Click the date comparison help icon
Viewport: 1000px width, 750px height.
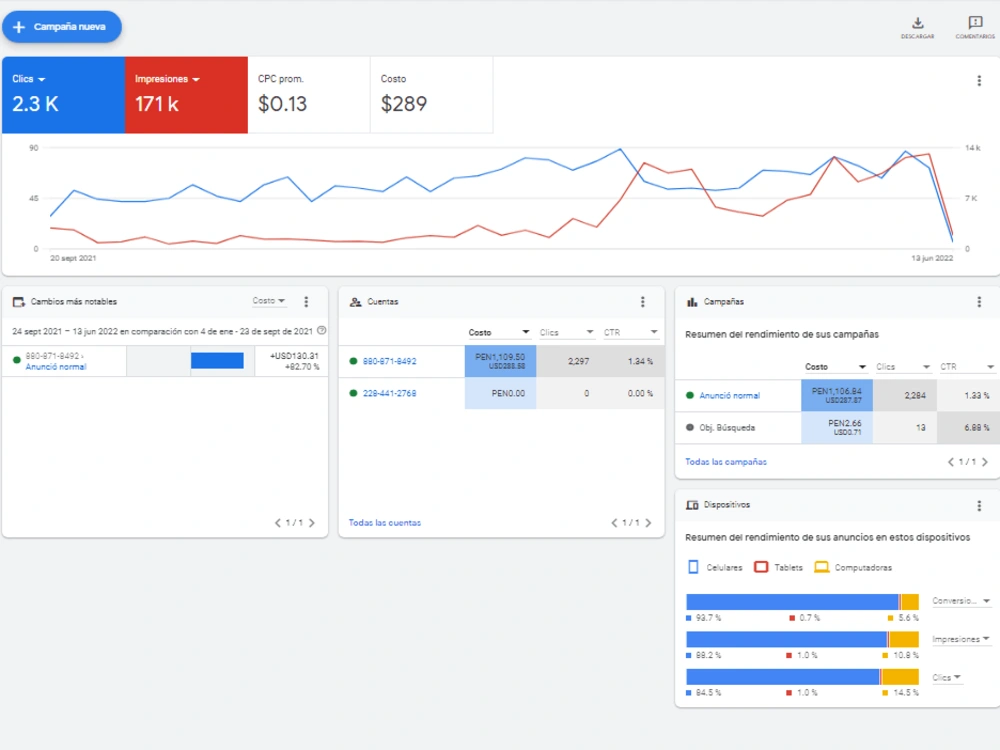pos(321,330)
